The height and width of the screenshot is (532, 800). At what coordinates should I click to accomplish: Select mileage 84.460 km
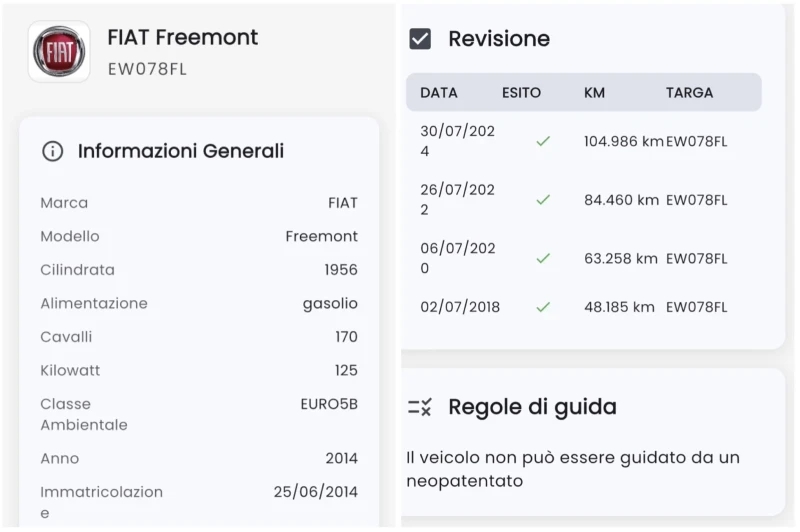[621, 200]
